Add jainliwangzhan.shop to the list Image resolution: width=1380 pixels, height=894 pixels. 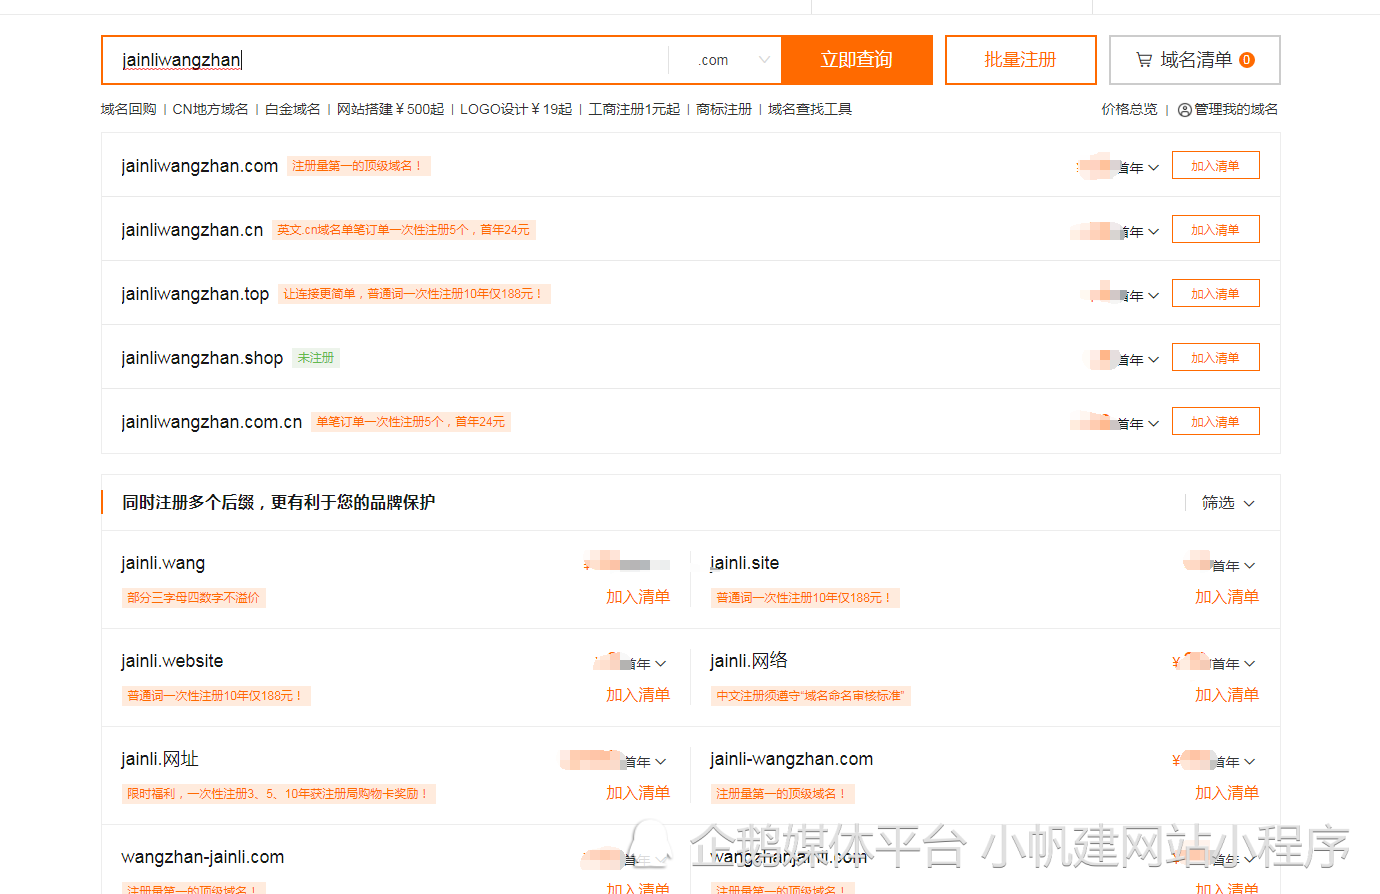(x=1215, y=358)
